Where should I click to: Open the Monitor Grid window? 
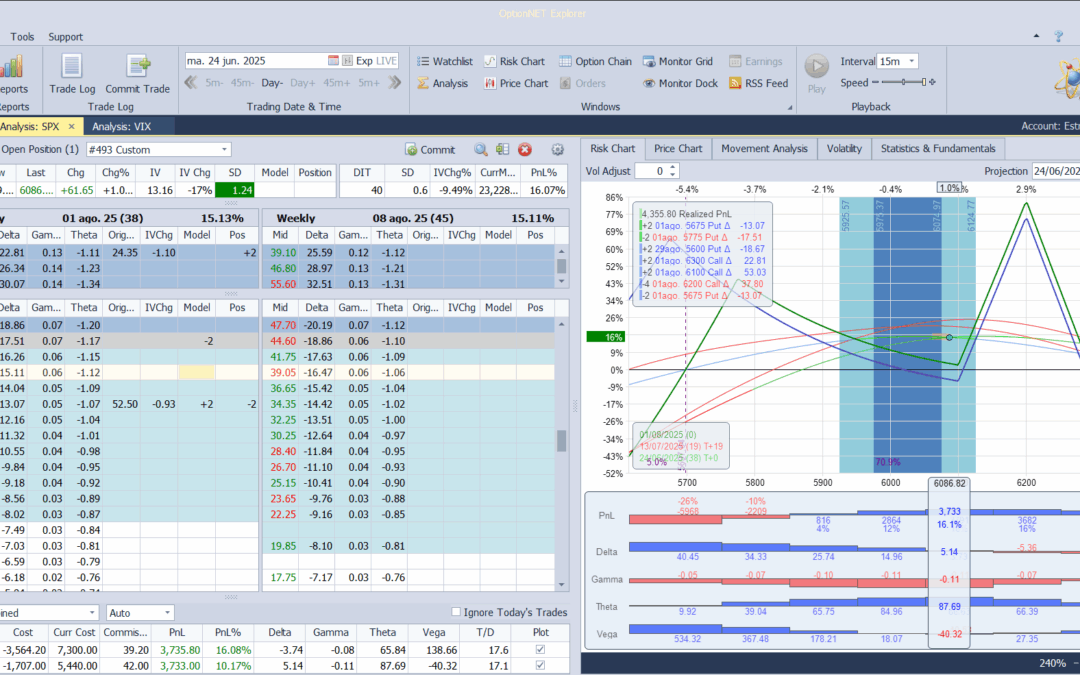point(678,61)
